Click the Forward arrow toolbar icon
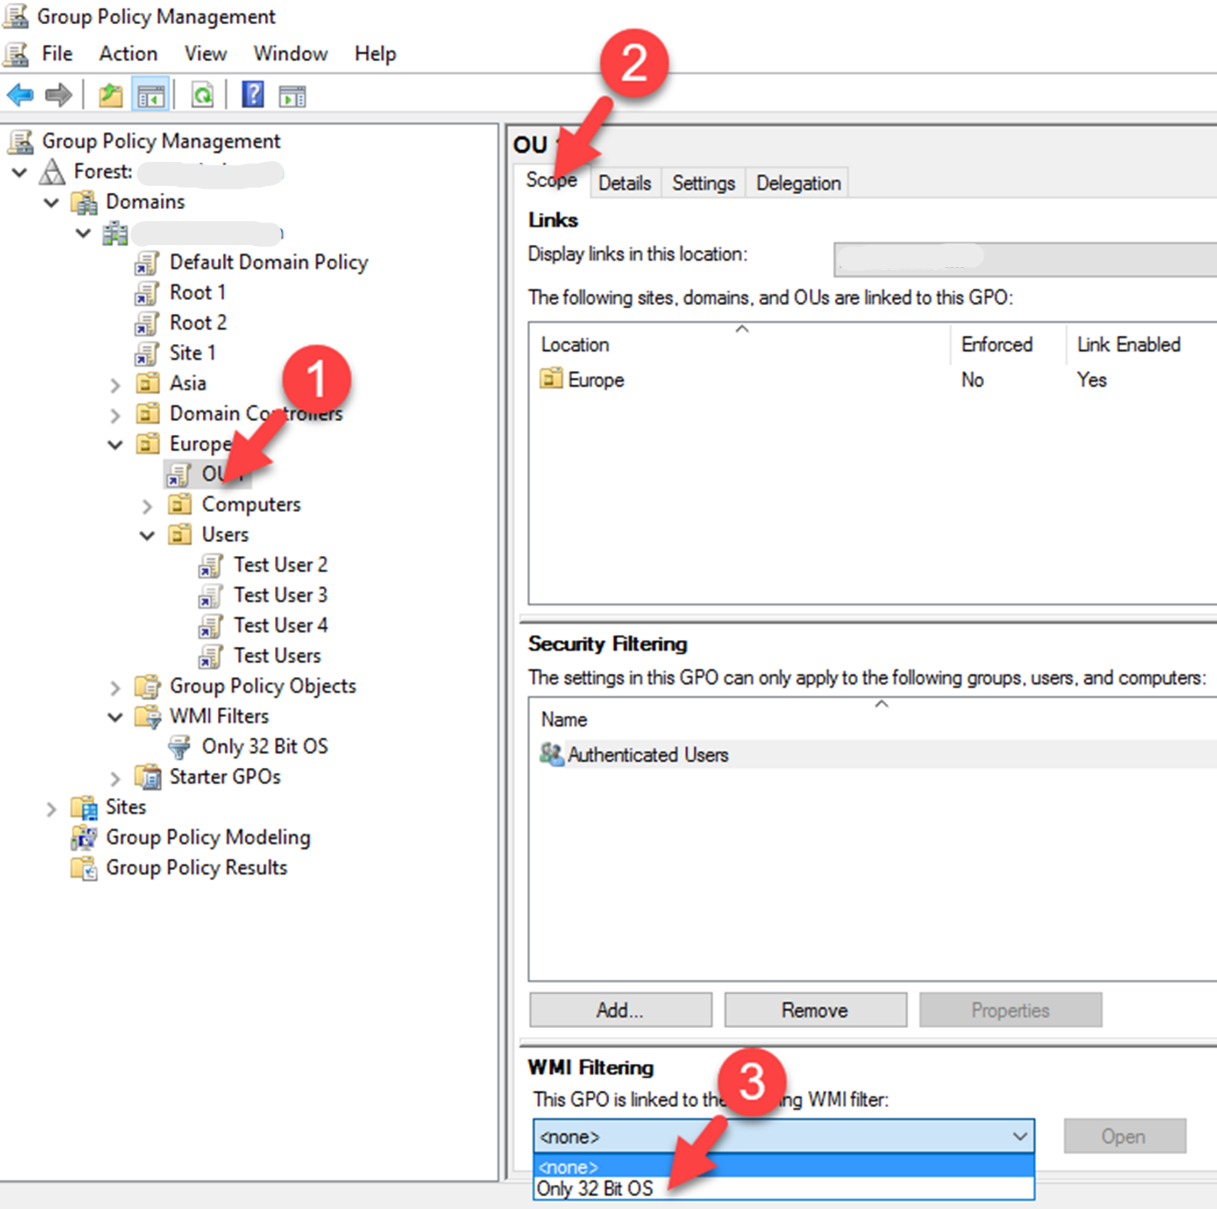The image size is (1217, 1209). coord(59,96)
